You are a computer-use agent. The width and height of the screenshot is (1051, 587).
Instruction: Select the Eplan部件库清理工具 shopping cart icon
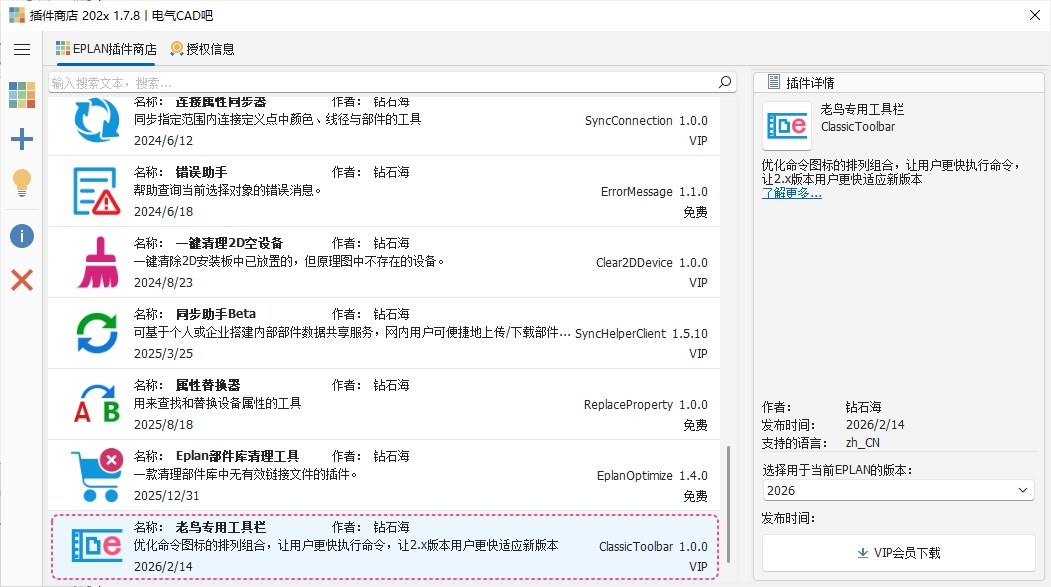(x=97, y=475)
